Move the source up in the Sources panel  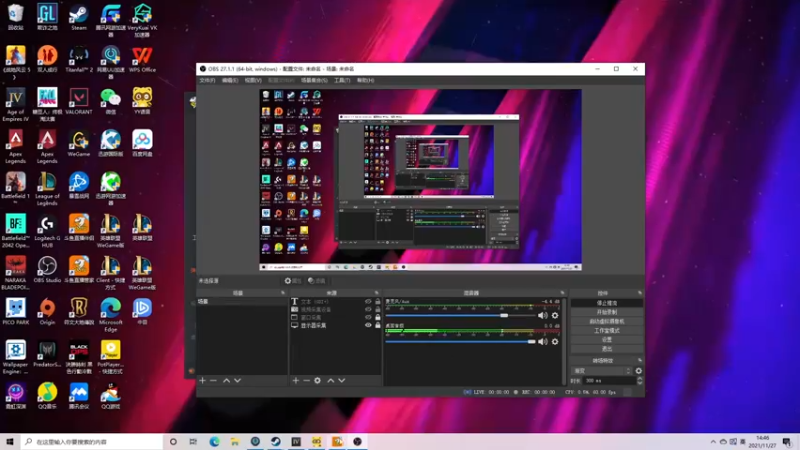pos(331,381)
